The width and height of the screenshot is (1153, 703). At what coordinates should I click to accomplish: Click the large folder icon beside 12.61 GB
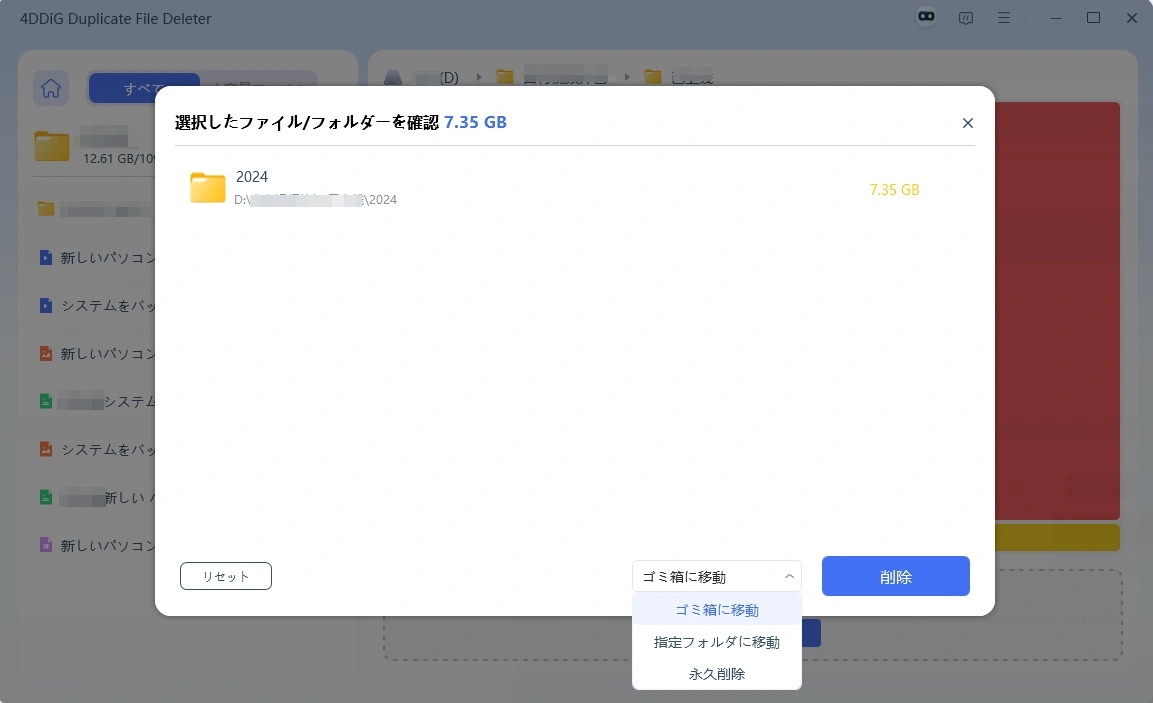click(x=51, y=146)
